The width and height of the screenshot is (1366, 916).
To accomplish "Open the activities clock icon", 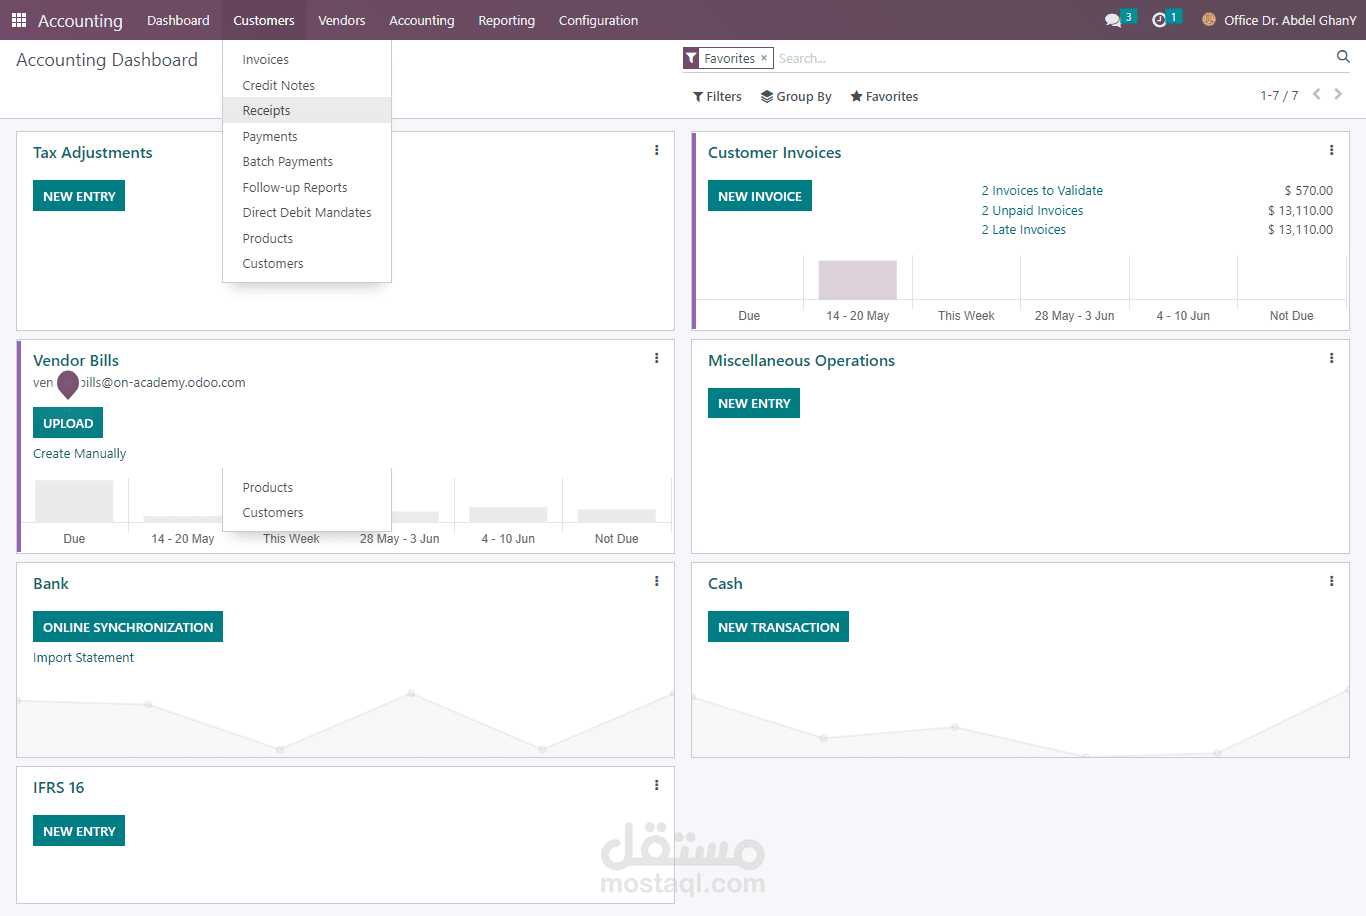I will point(1159,20).
